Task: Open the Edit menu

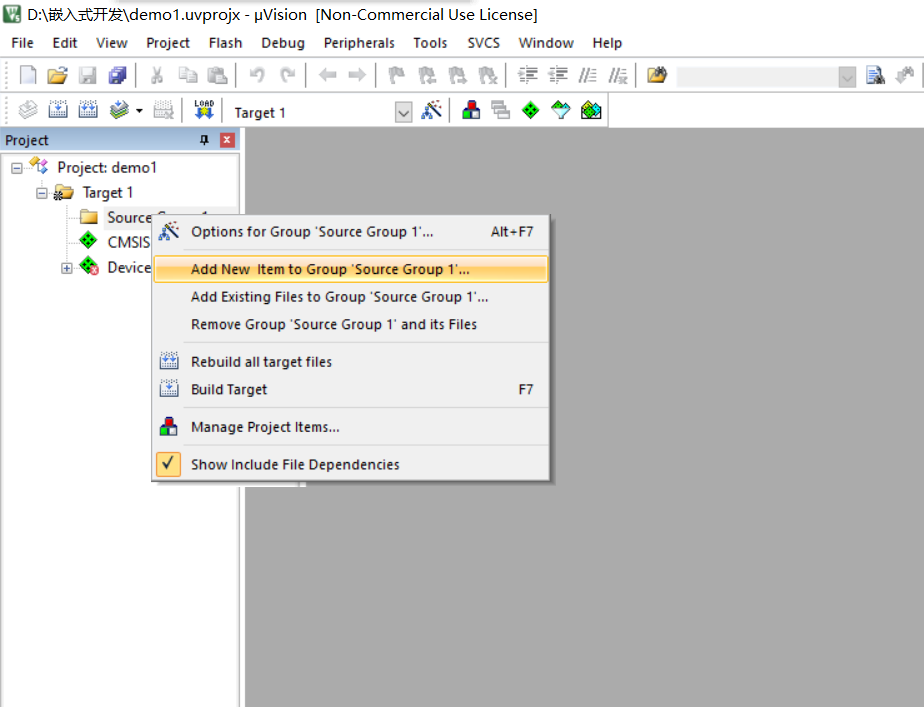Action: click(x=65, y=43)
